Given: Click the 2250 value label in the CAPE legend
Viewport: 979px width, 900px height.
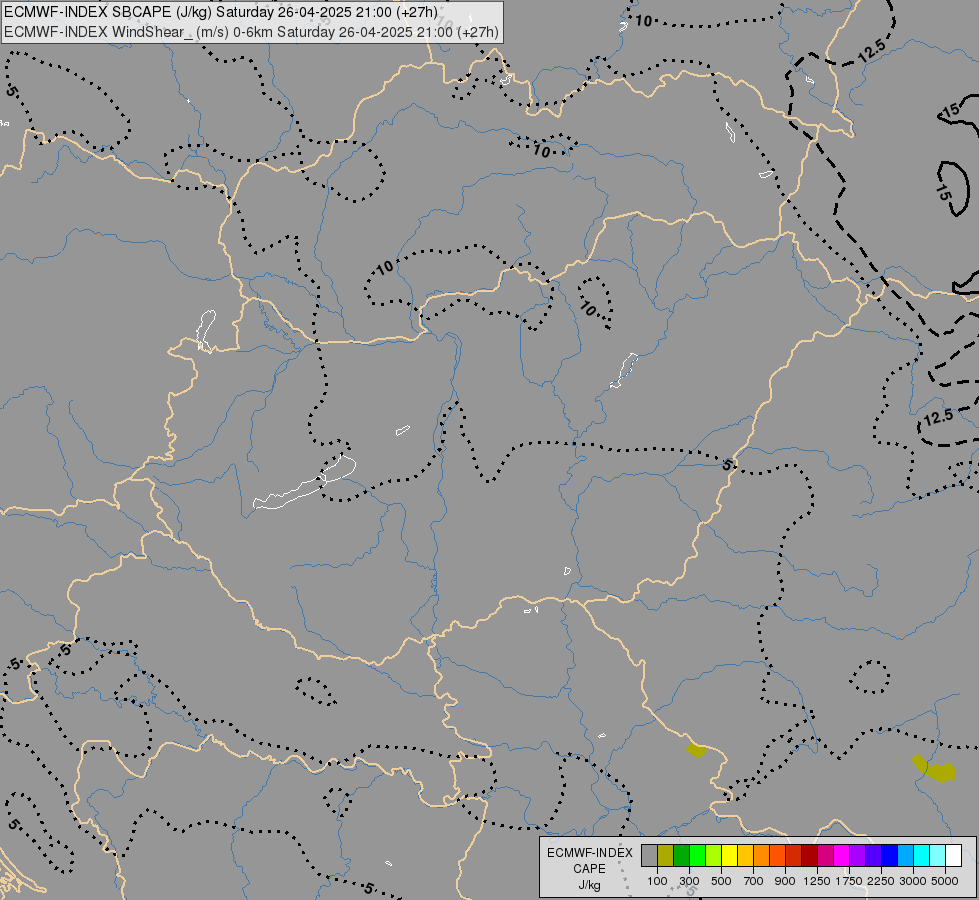Looking at the screenshot, I should 881,881.
